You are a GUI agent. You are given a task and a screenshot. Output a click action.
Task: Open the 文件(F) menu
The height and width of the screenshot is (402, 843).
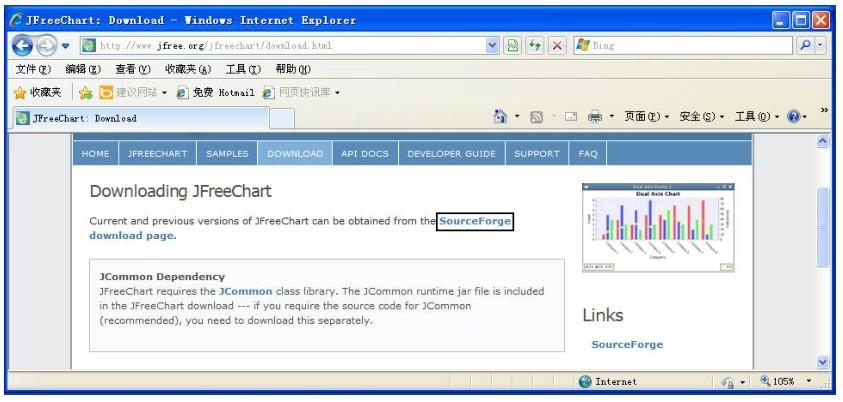click(x=33, y=69)
